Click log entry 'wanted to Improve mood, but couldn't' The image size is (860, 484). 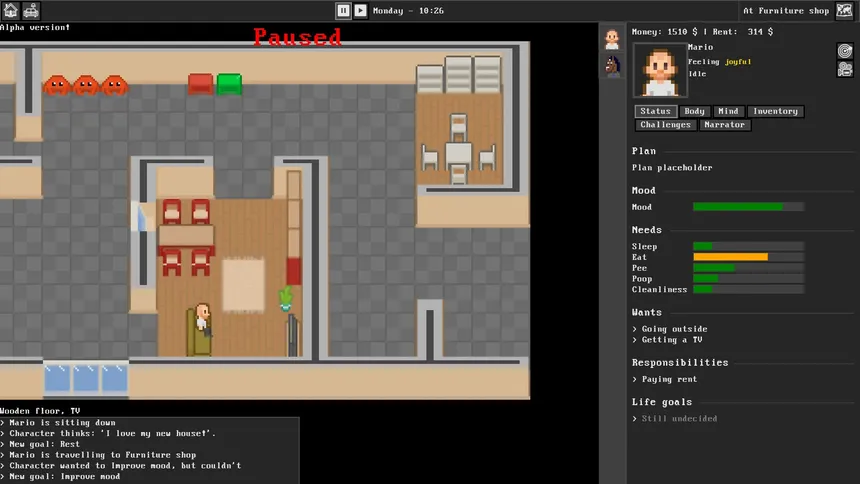click(x=121, y=465)
